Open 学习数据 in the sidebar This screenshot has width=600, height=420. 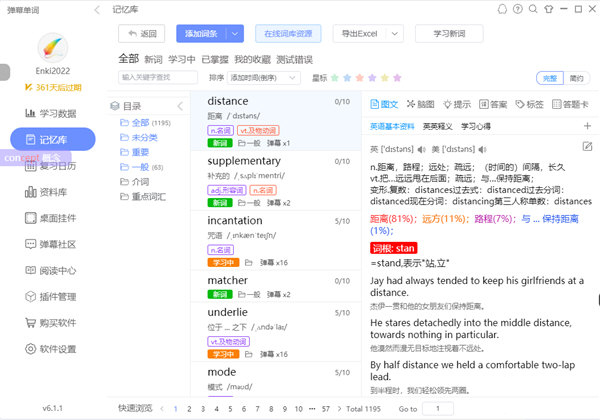(51, 113)
